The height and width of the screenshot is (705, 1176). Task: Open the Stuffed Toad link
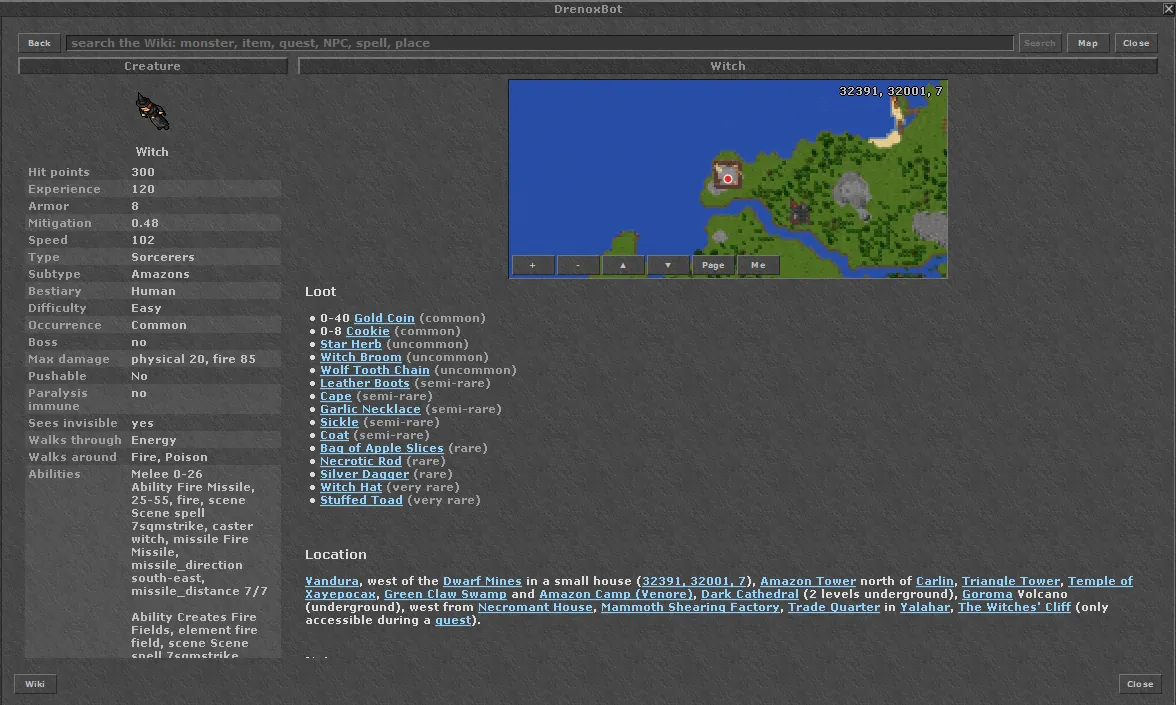[362, 500]
